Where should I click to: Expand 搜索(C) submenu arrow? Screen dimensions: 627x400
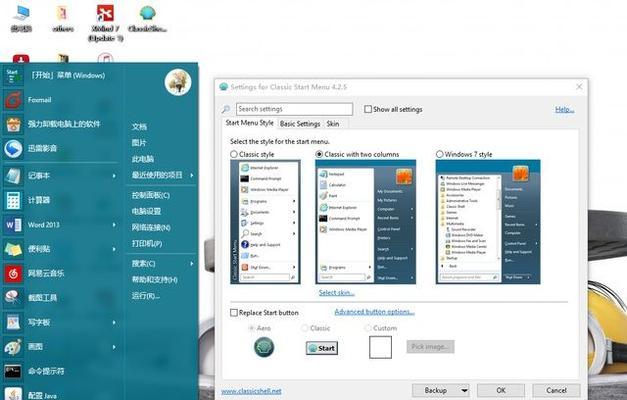pyautogui.click(x=192, y=264)
